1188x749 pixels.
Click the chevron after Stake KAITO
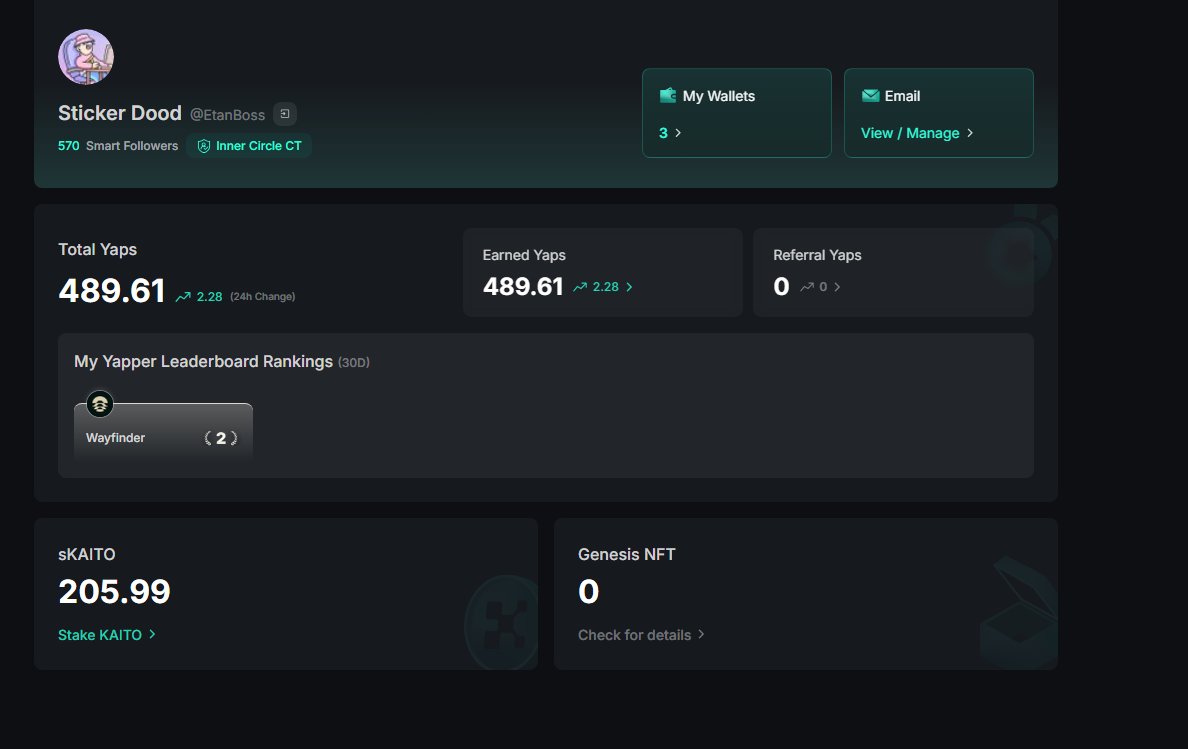(152, 635)
